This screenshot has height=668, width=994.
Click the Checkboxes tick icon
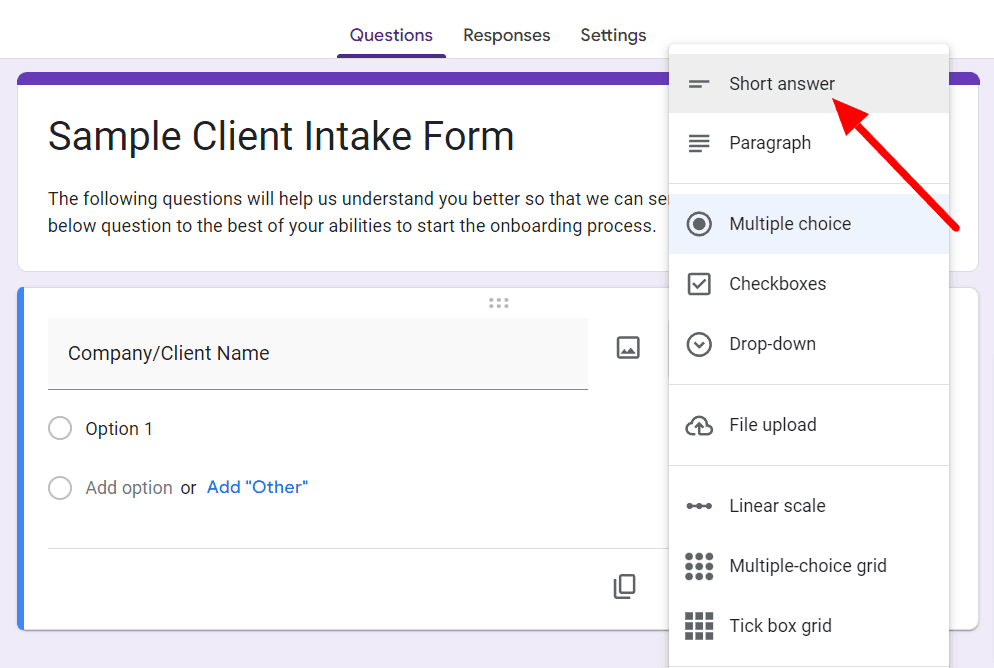(699, 284)
